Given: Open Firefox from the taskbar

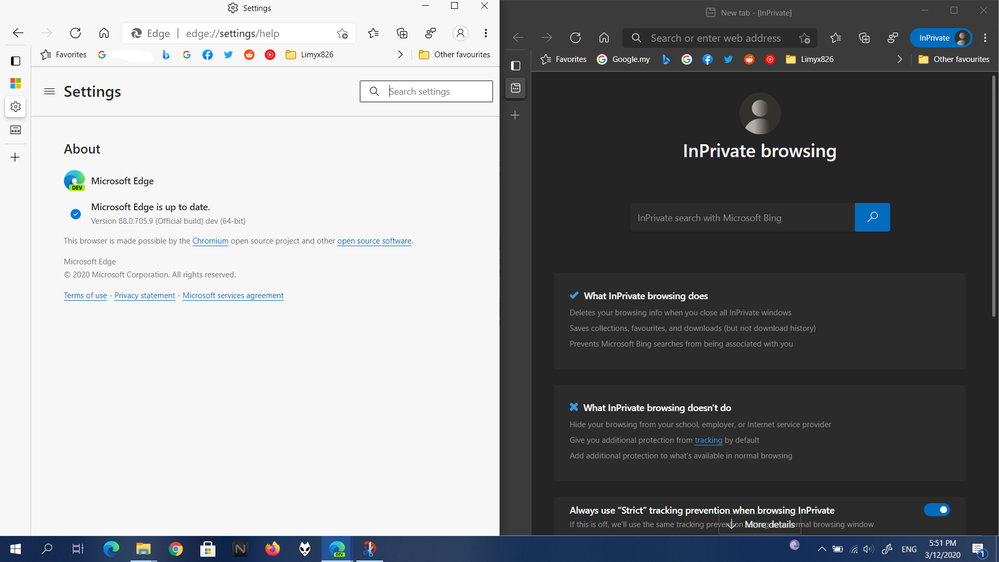Looking at the screenshot, I should click(272, 549).
